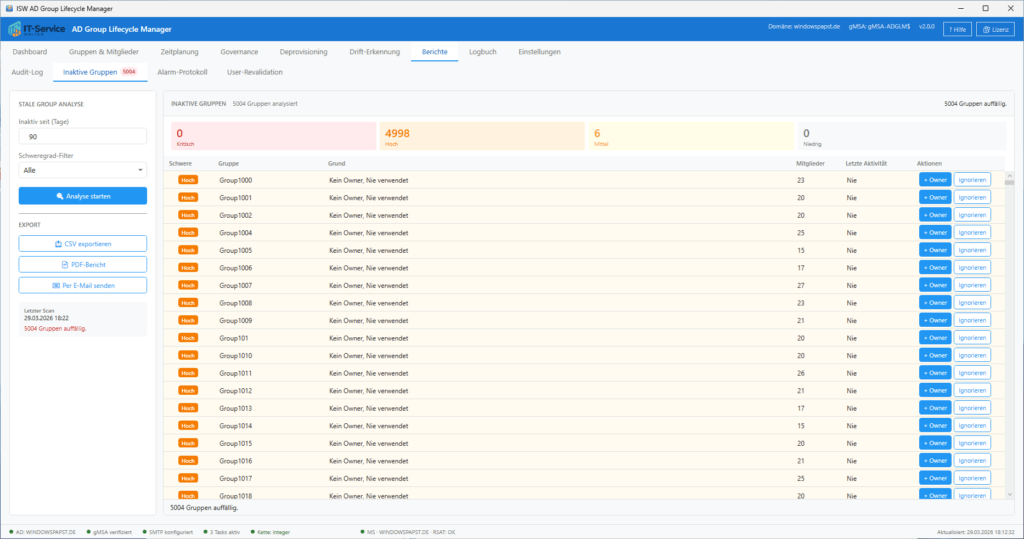1024x539 pixels.
Task: Open the User-Revalidation sub-tab
Action: click(255, 72)
